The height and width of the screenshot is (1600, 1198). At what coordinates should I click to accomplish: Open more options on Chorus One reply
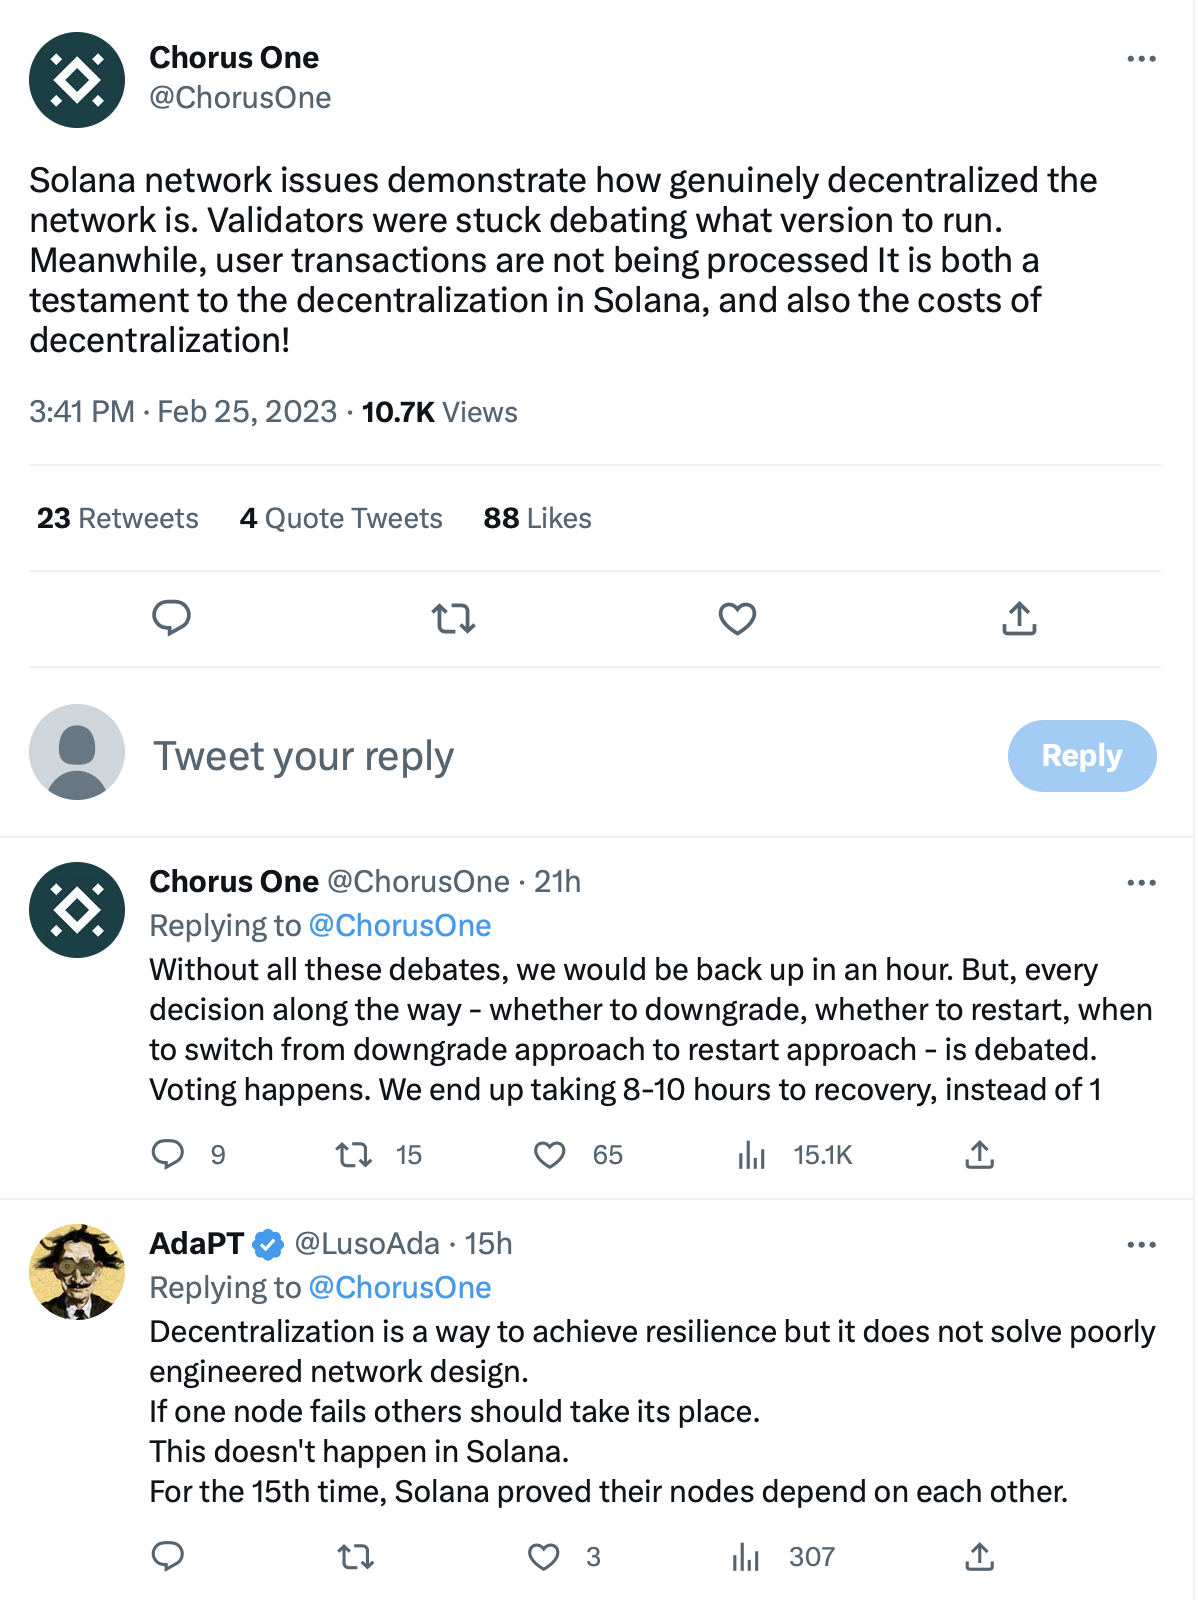pyautogui.click(x=1141, y=883)
